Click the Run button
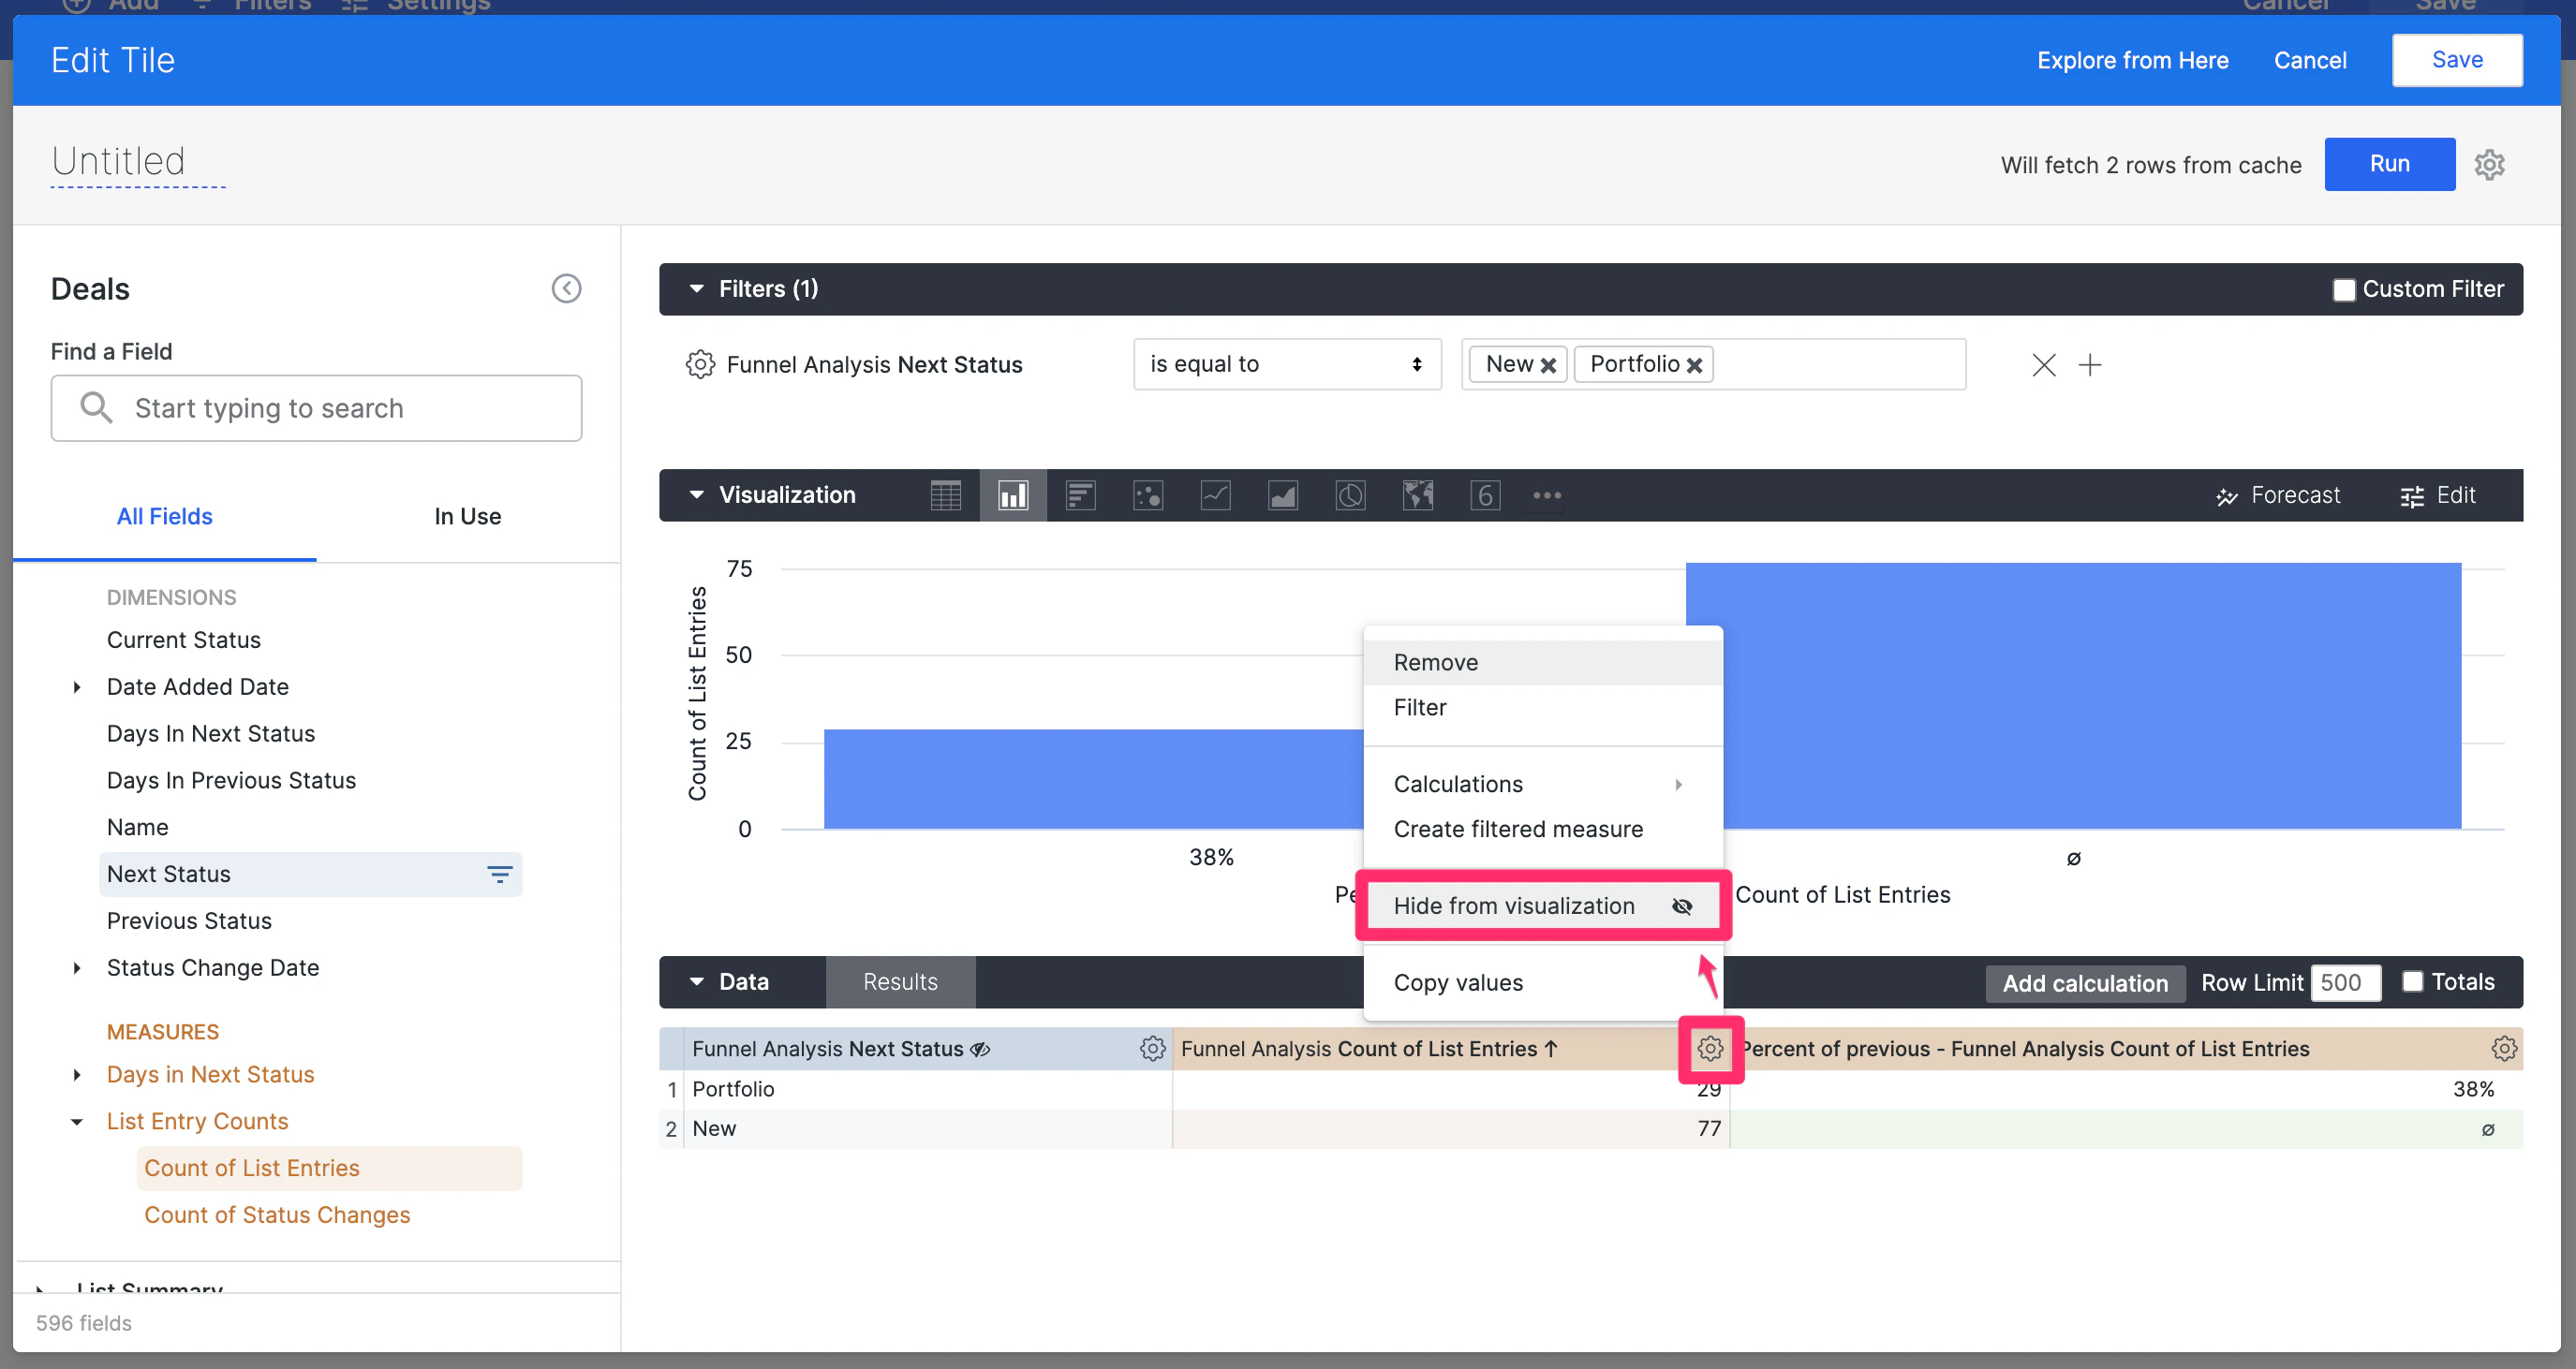This screenshot has height=1369, width=2576. (2389, 164)
